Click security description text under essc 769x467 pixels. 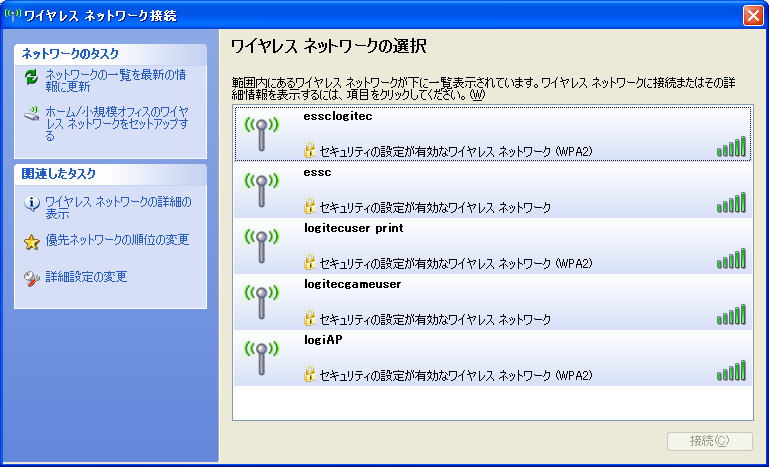coord(435,208)
